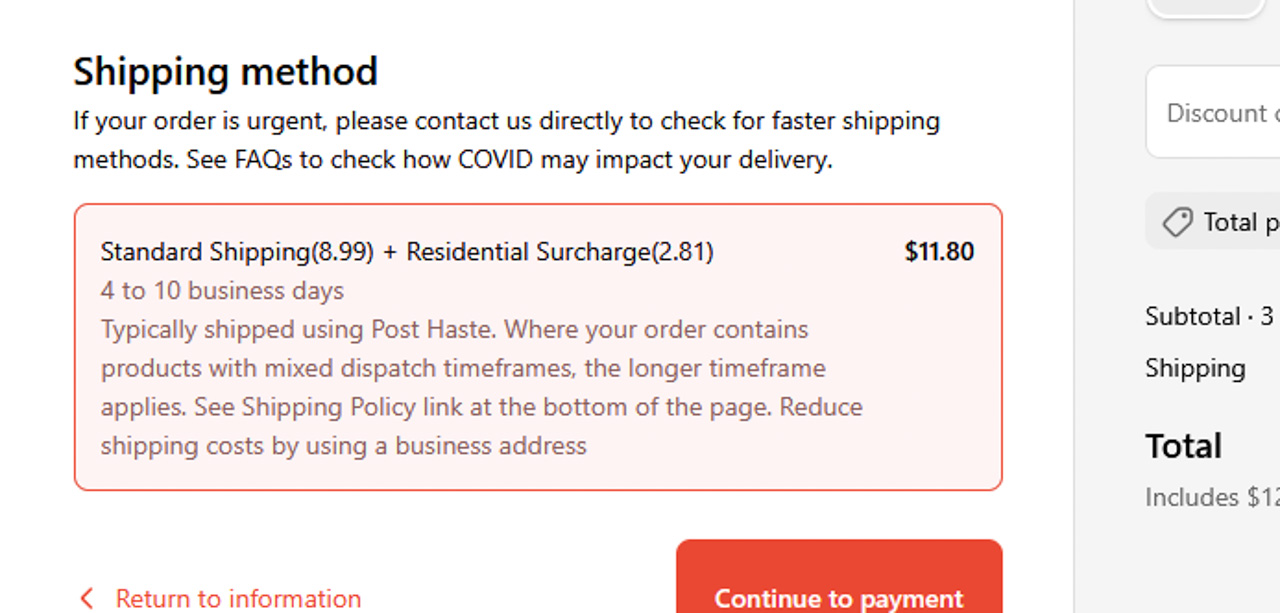Click the $11.80 shipping price
1280x613 pixels.
(939, 252)
